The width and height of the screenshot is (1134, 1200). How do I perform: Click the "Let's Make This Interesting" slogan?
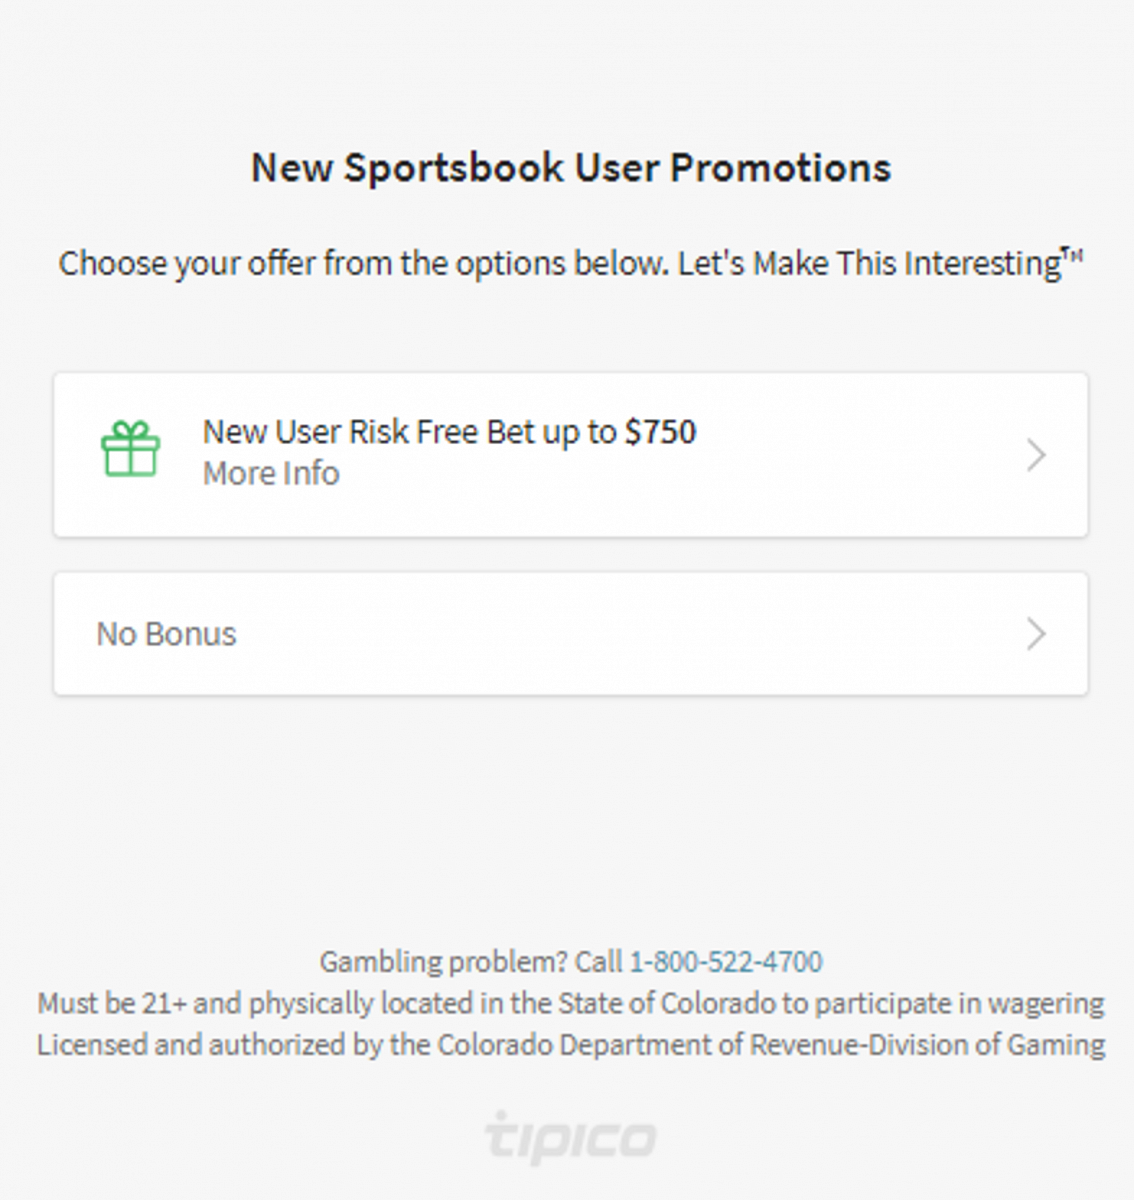coord(870,264)
